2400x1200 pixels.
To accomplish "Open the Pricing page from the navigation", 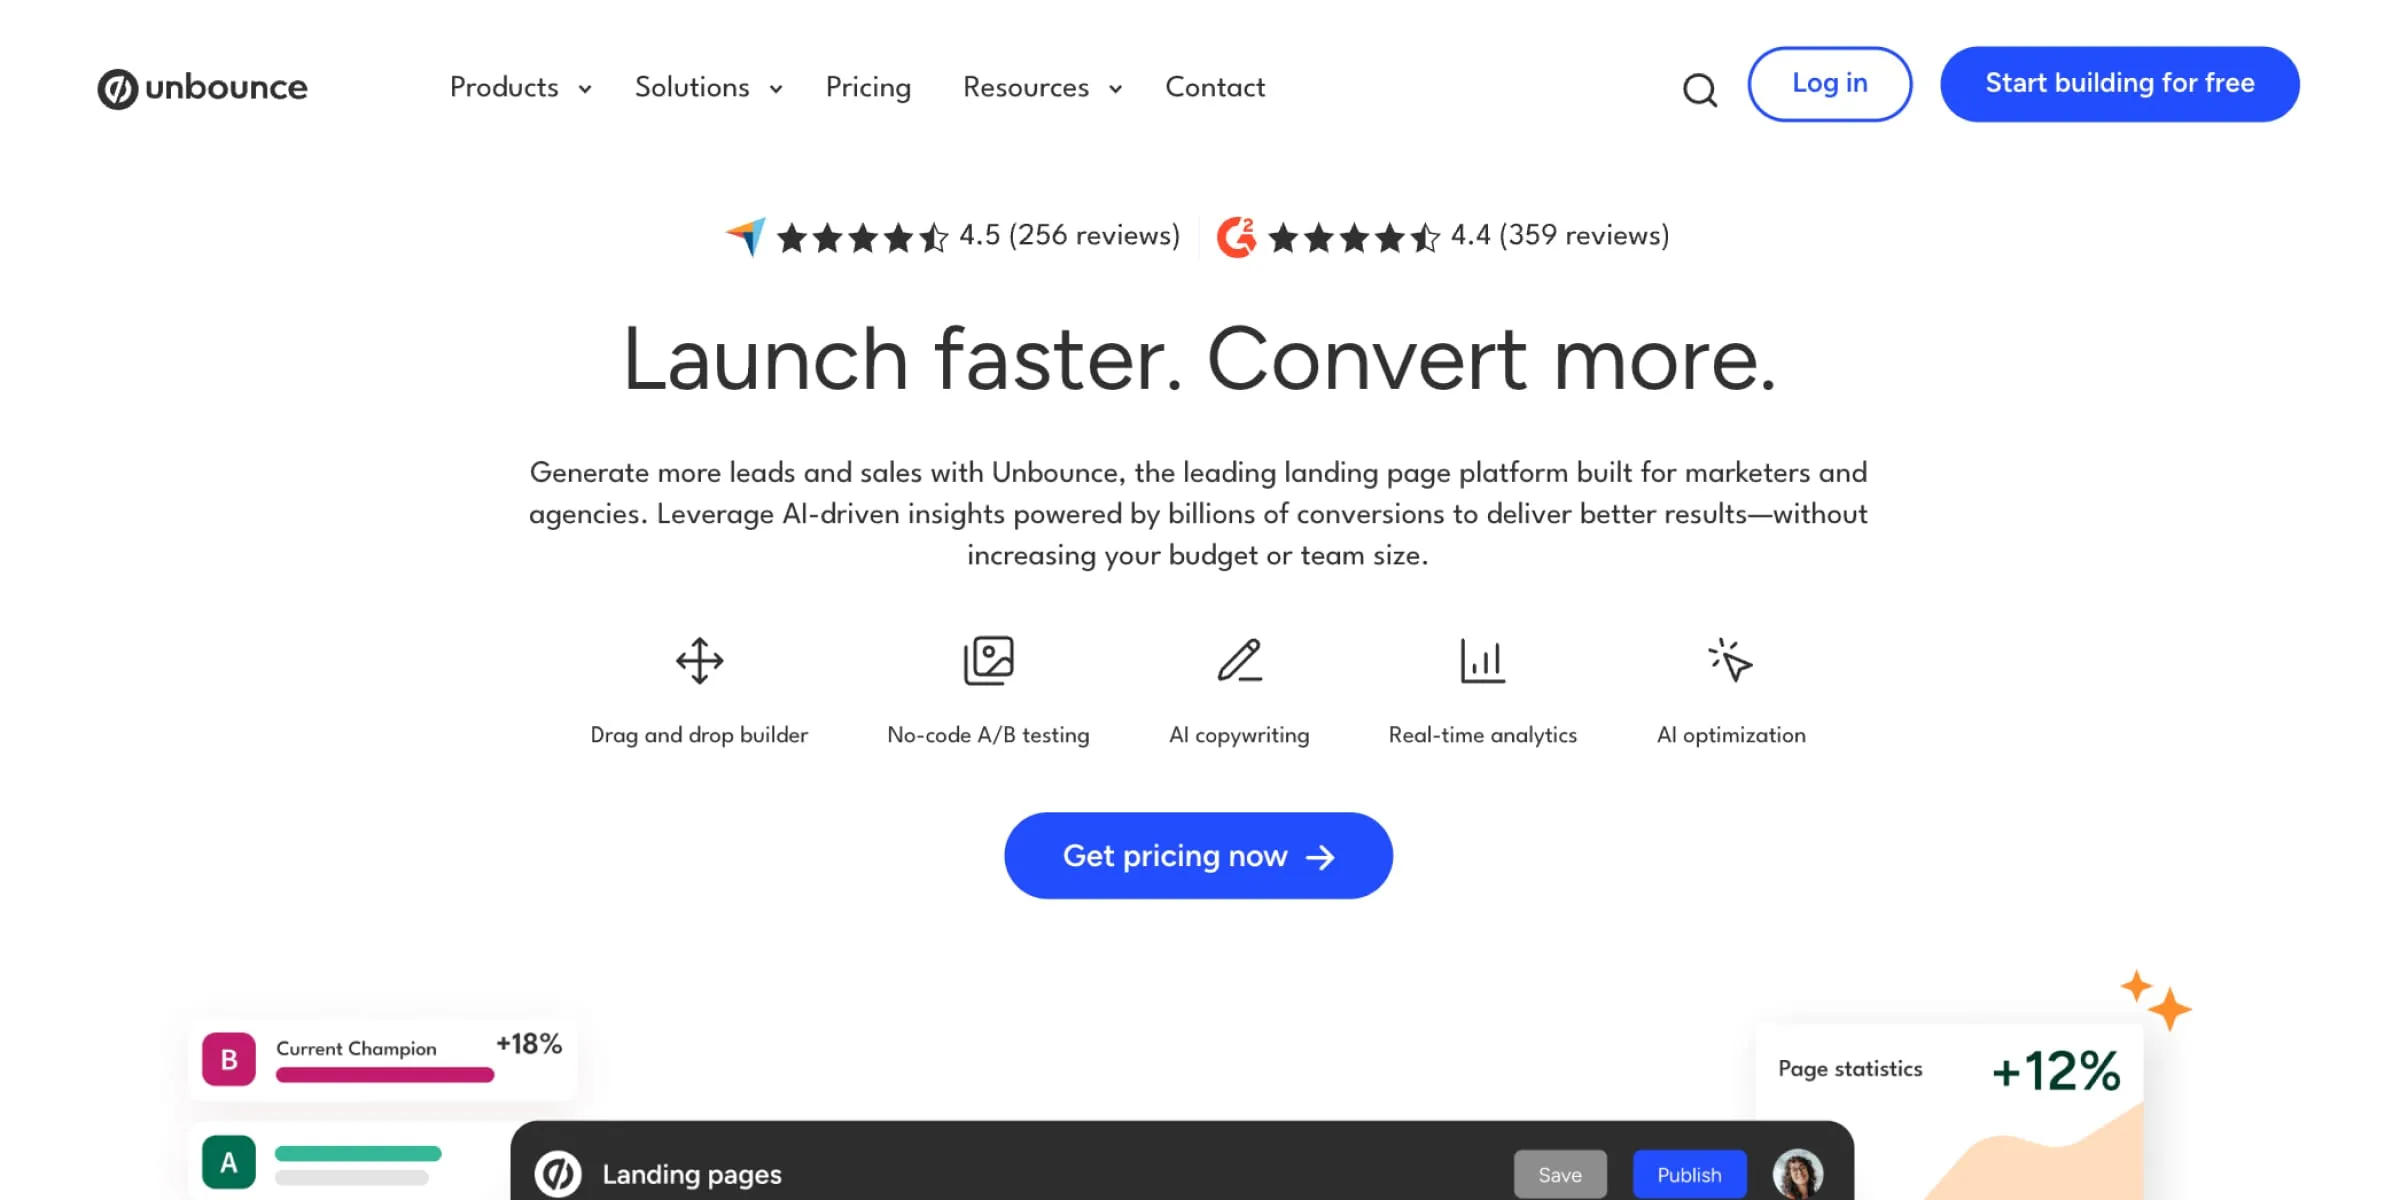I will pyautogui.click(x=868, y=88).
